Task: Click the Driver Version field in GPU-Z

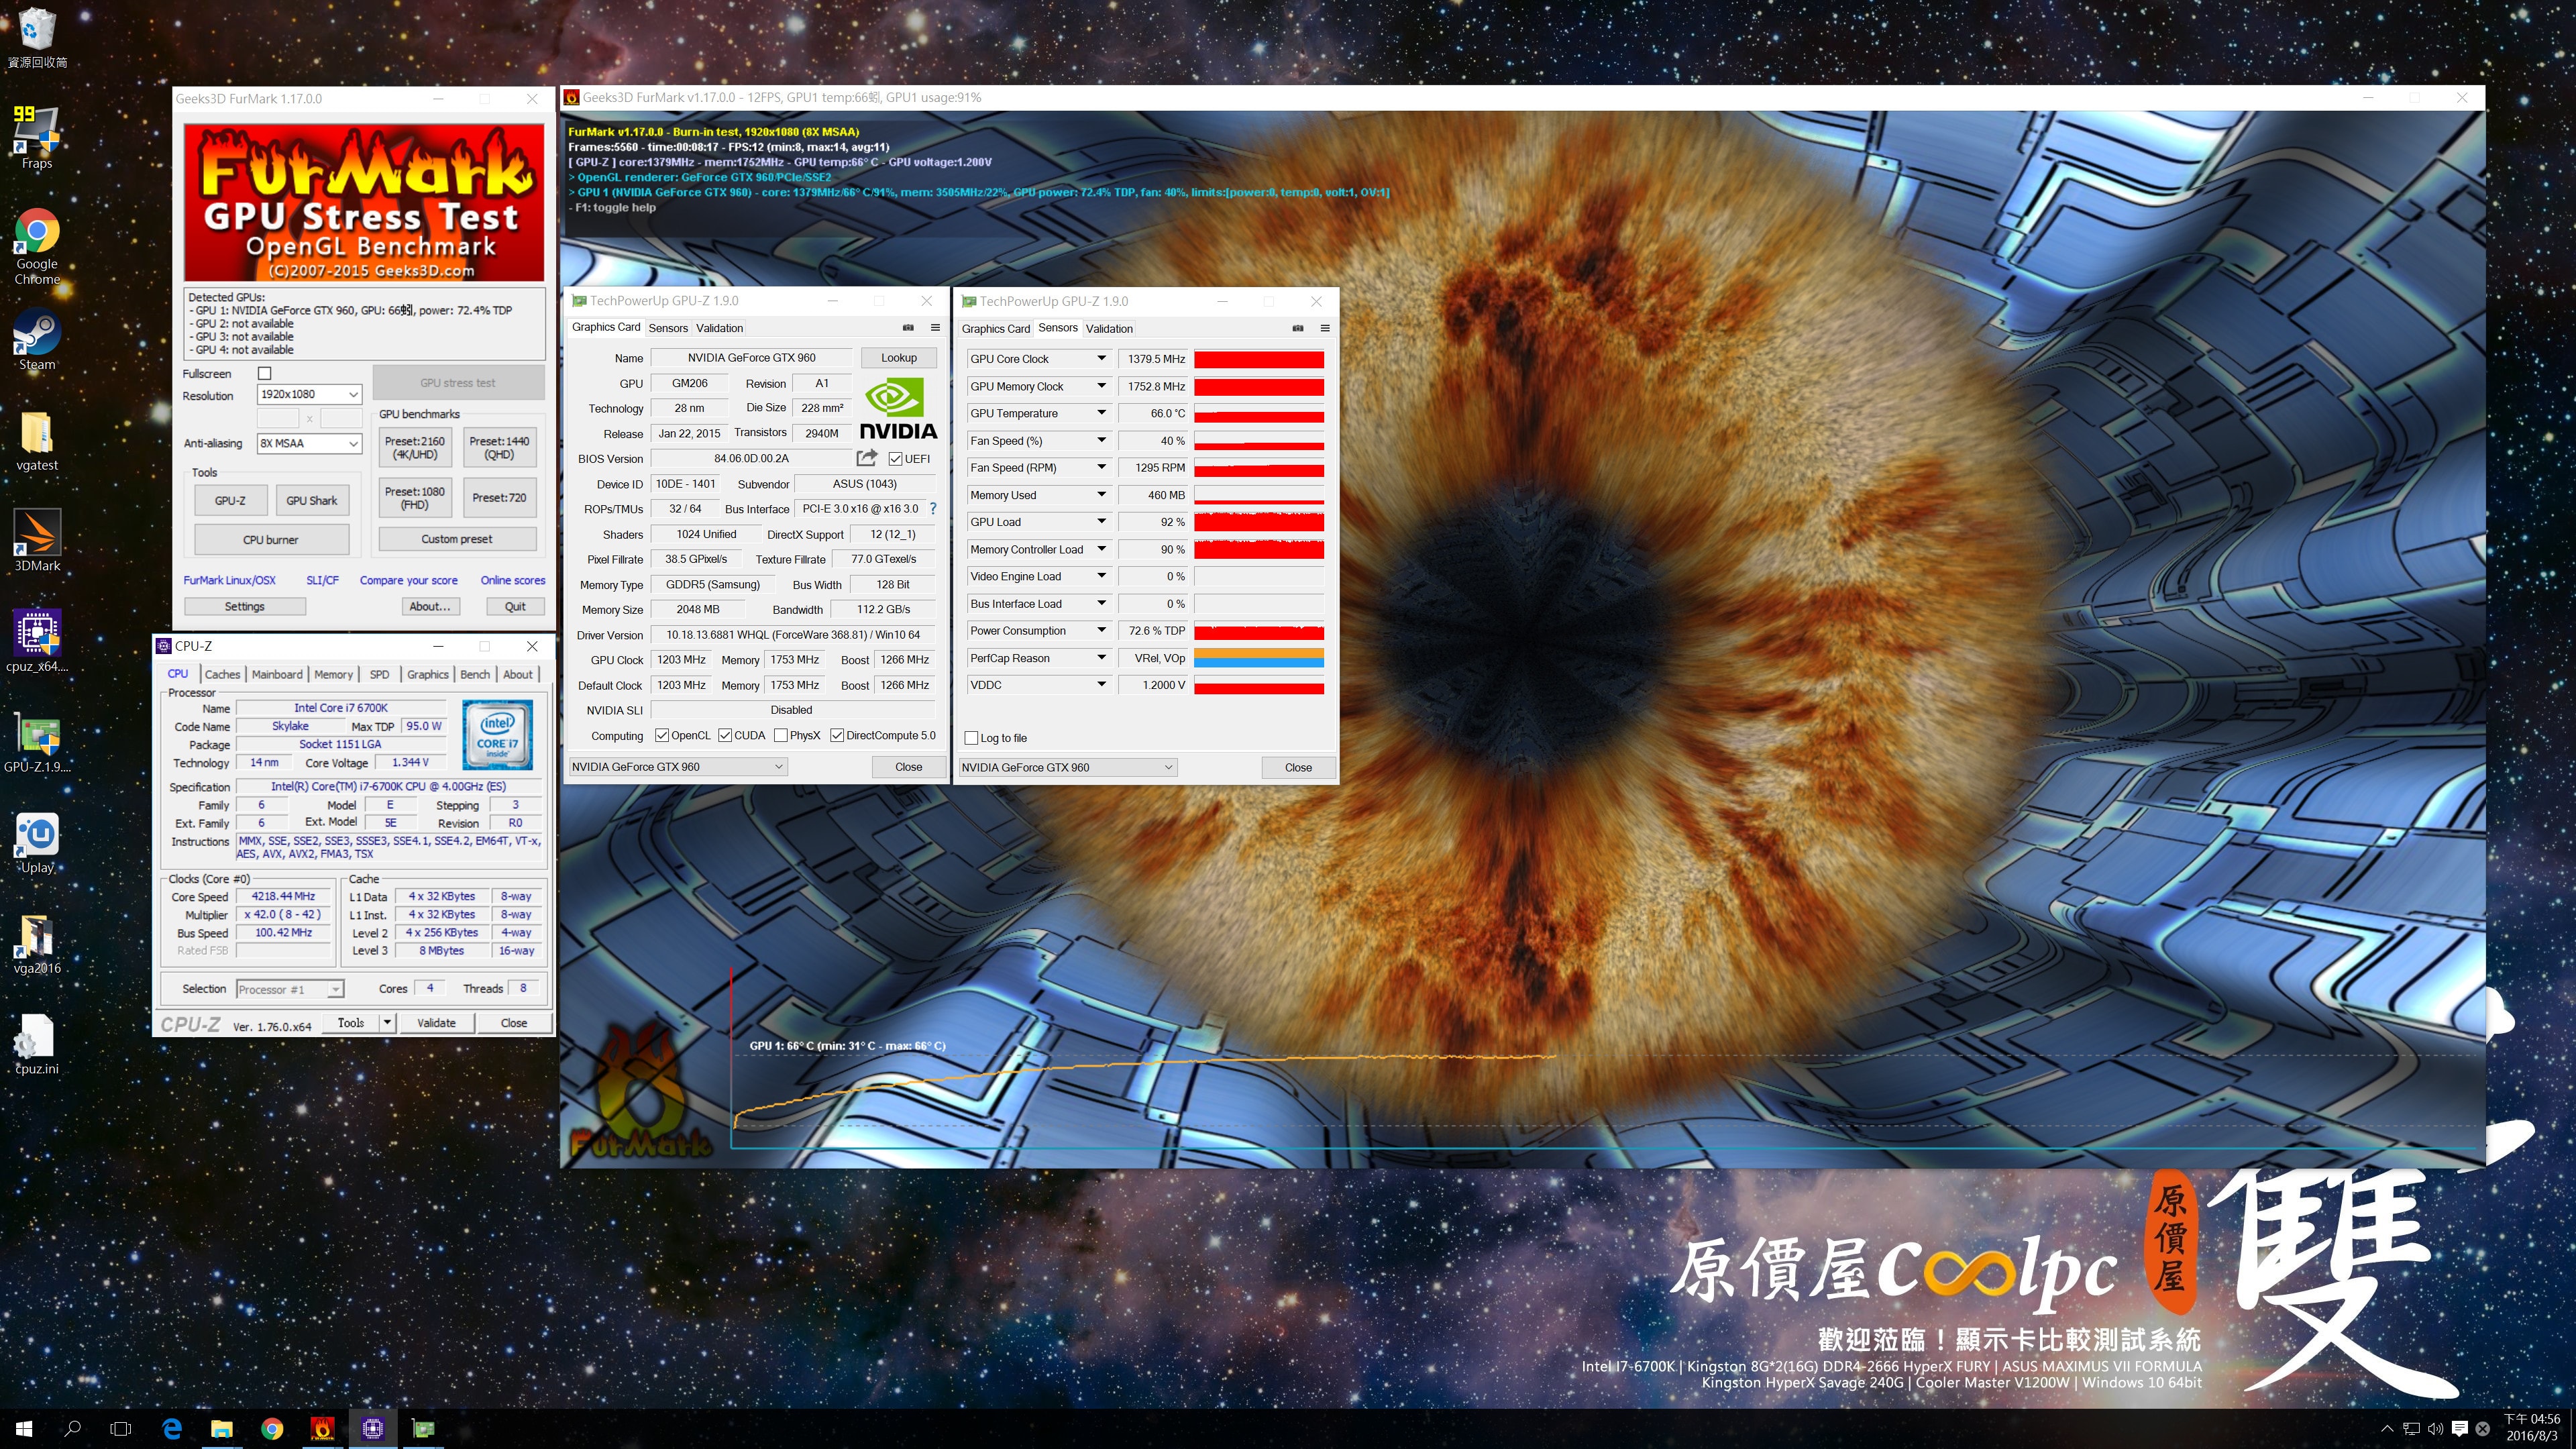Action: point(793,634)
